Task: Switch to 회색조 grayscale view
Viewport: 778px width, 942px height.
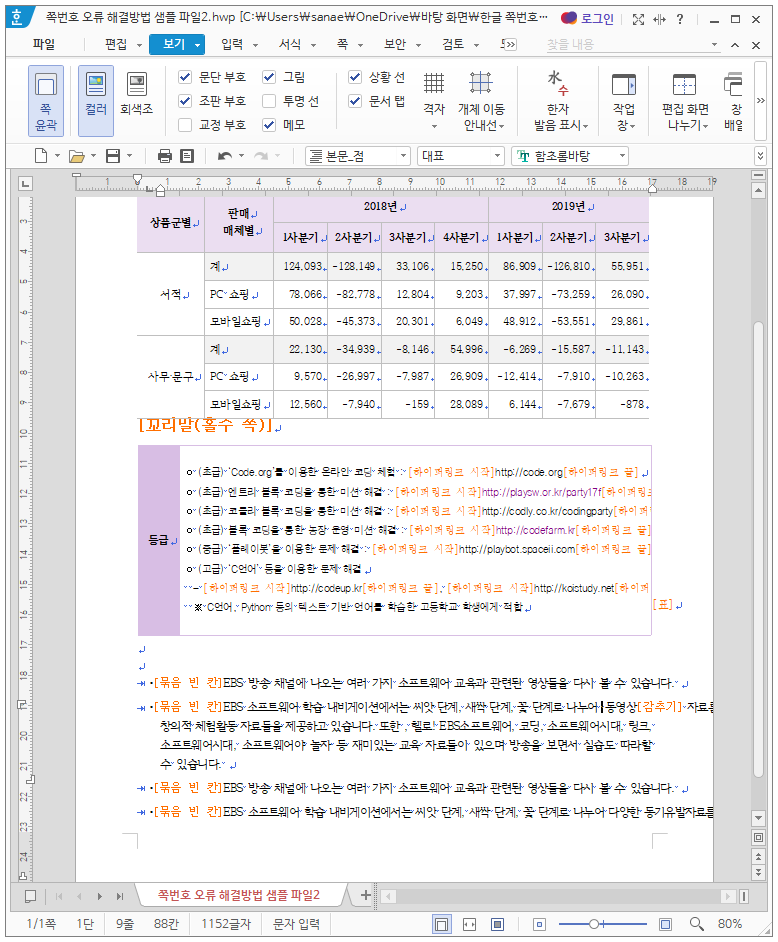Action: (x=136, y=94)
